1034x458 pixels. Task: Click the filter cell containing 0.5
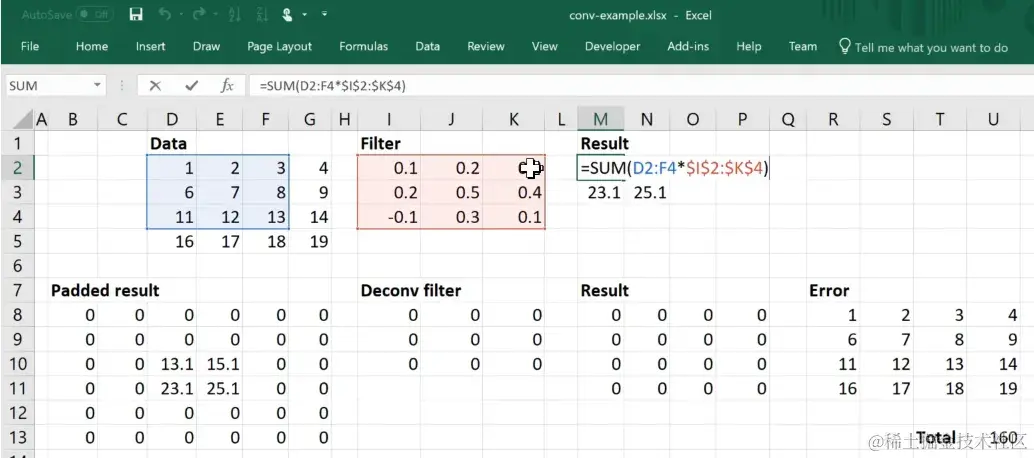[x=452, y=192]
